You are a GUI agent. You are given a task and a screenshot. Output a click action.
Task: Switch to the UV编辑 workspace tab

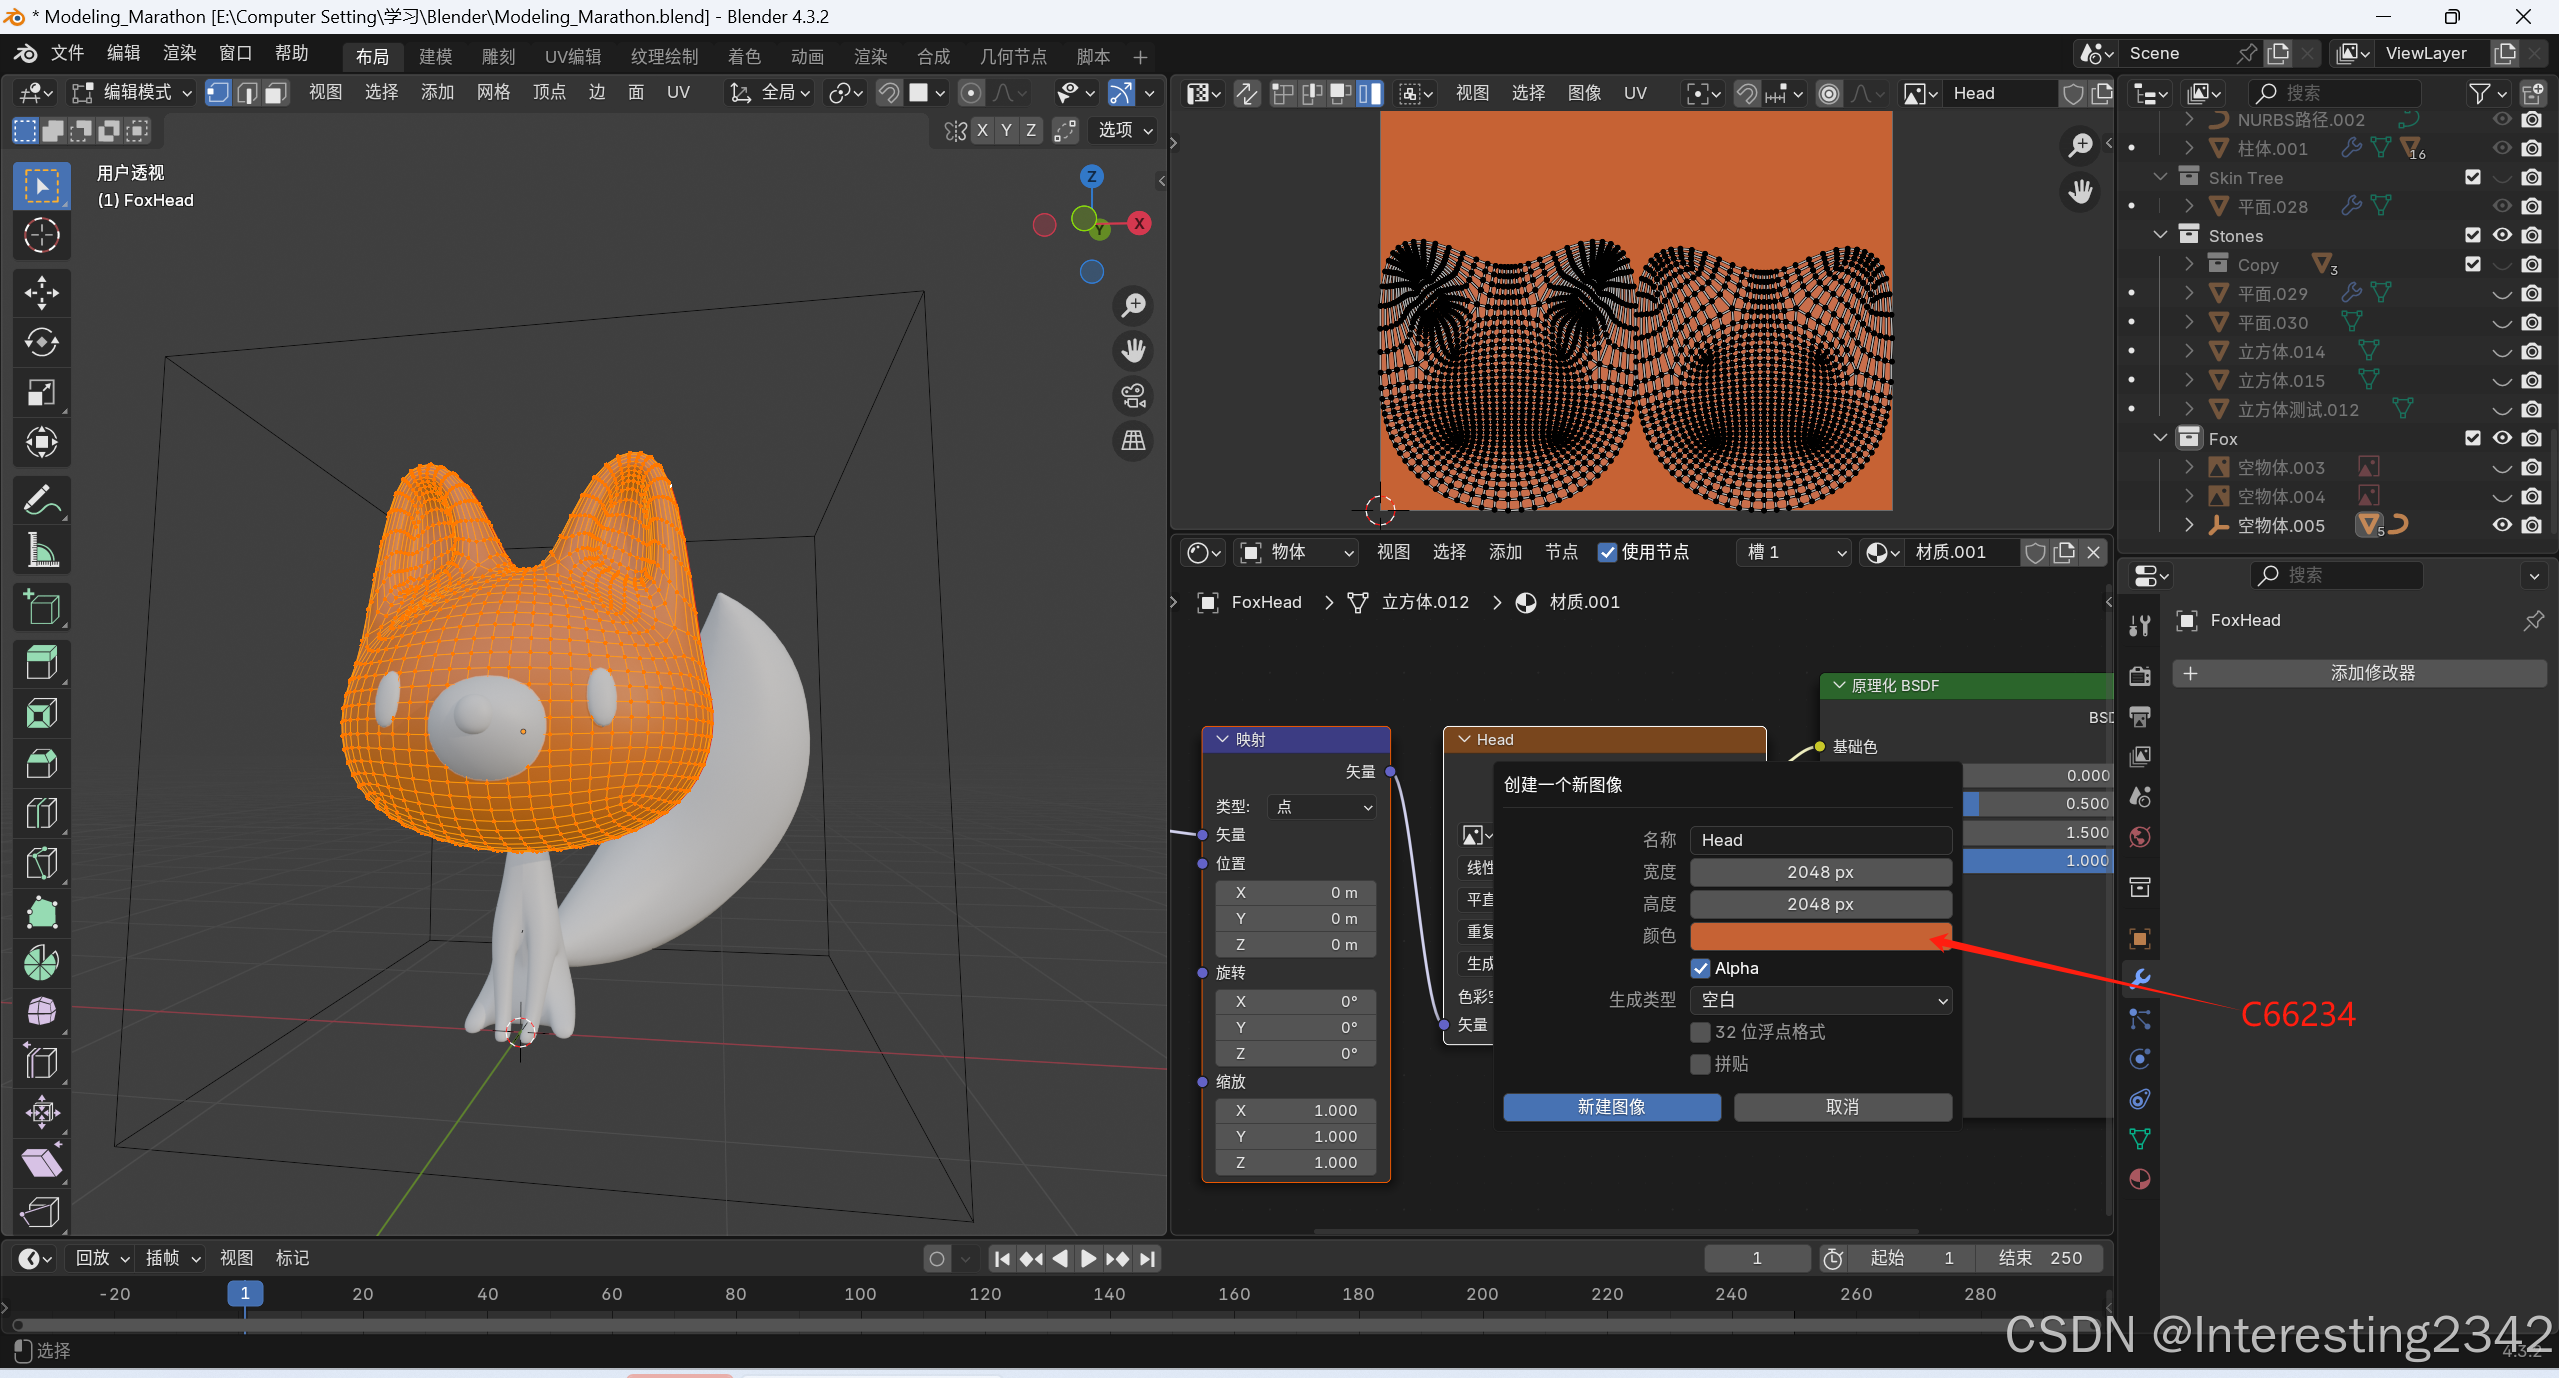click(572, 57)
